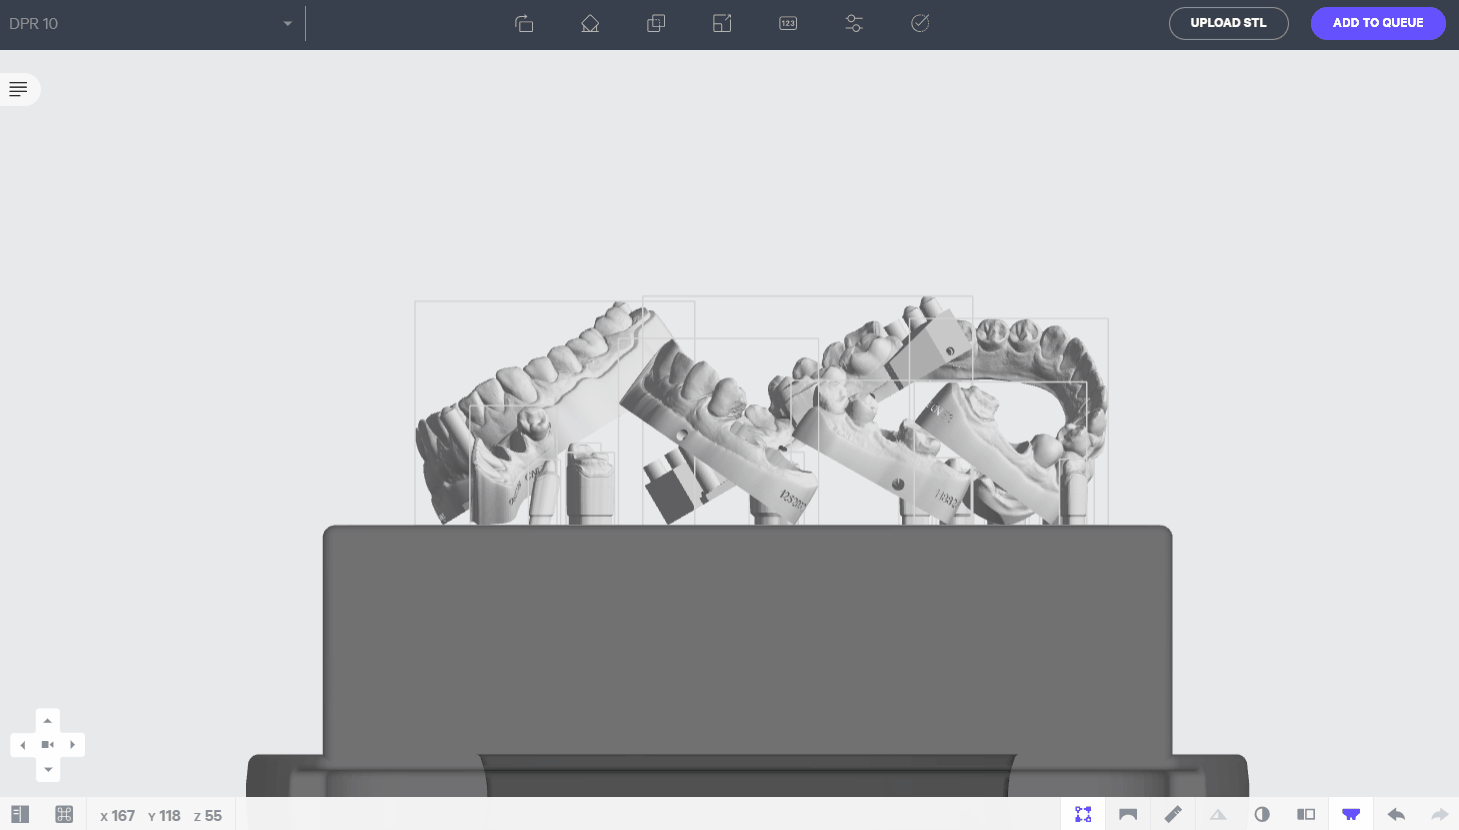The width and height of the screenshot is (1459, 830).
Task: Click ADD TO QUEUE button
Action: pos(1378,23)
